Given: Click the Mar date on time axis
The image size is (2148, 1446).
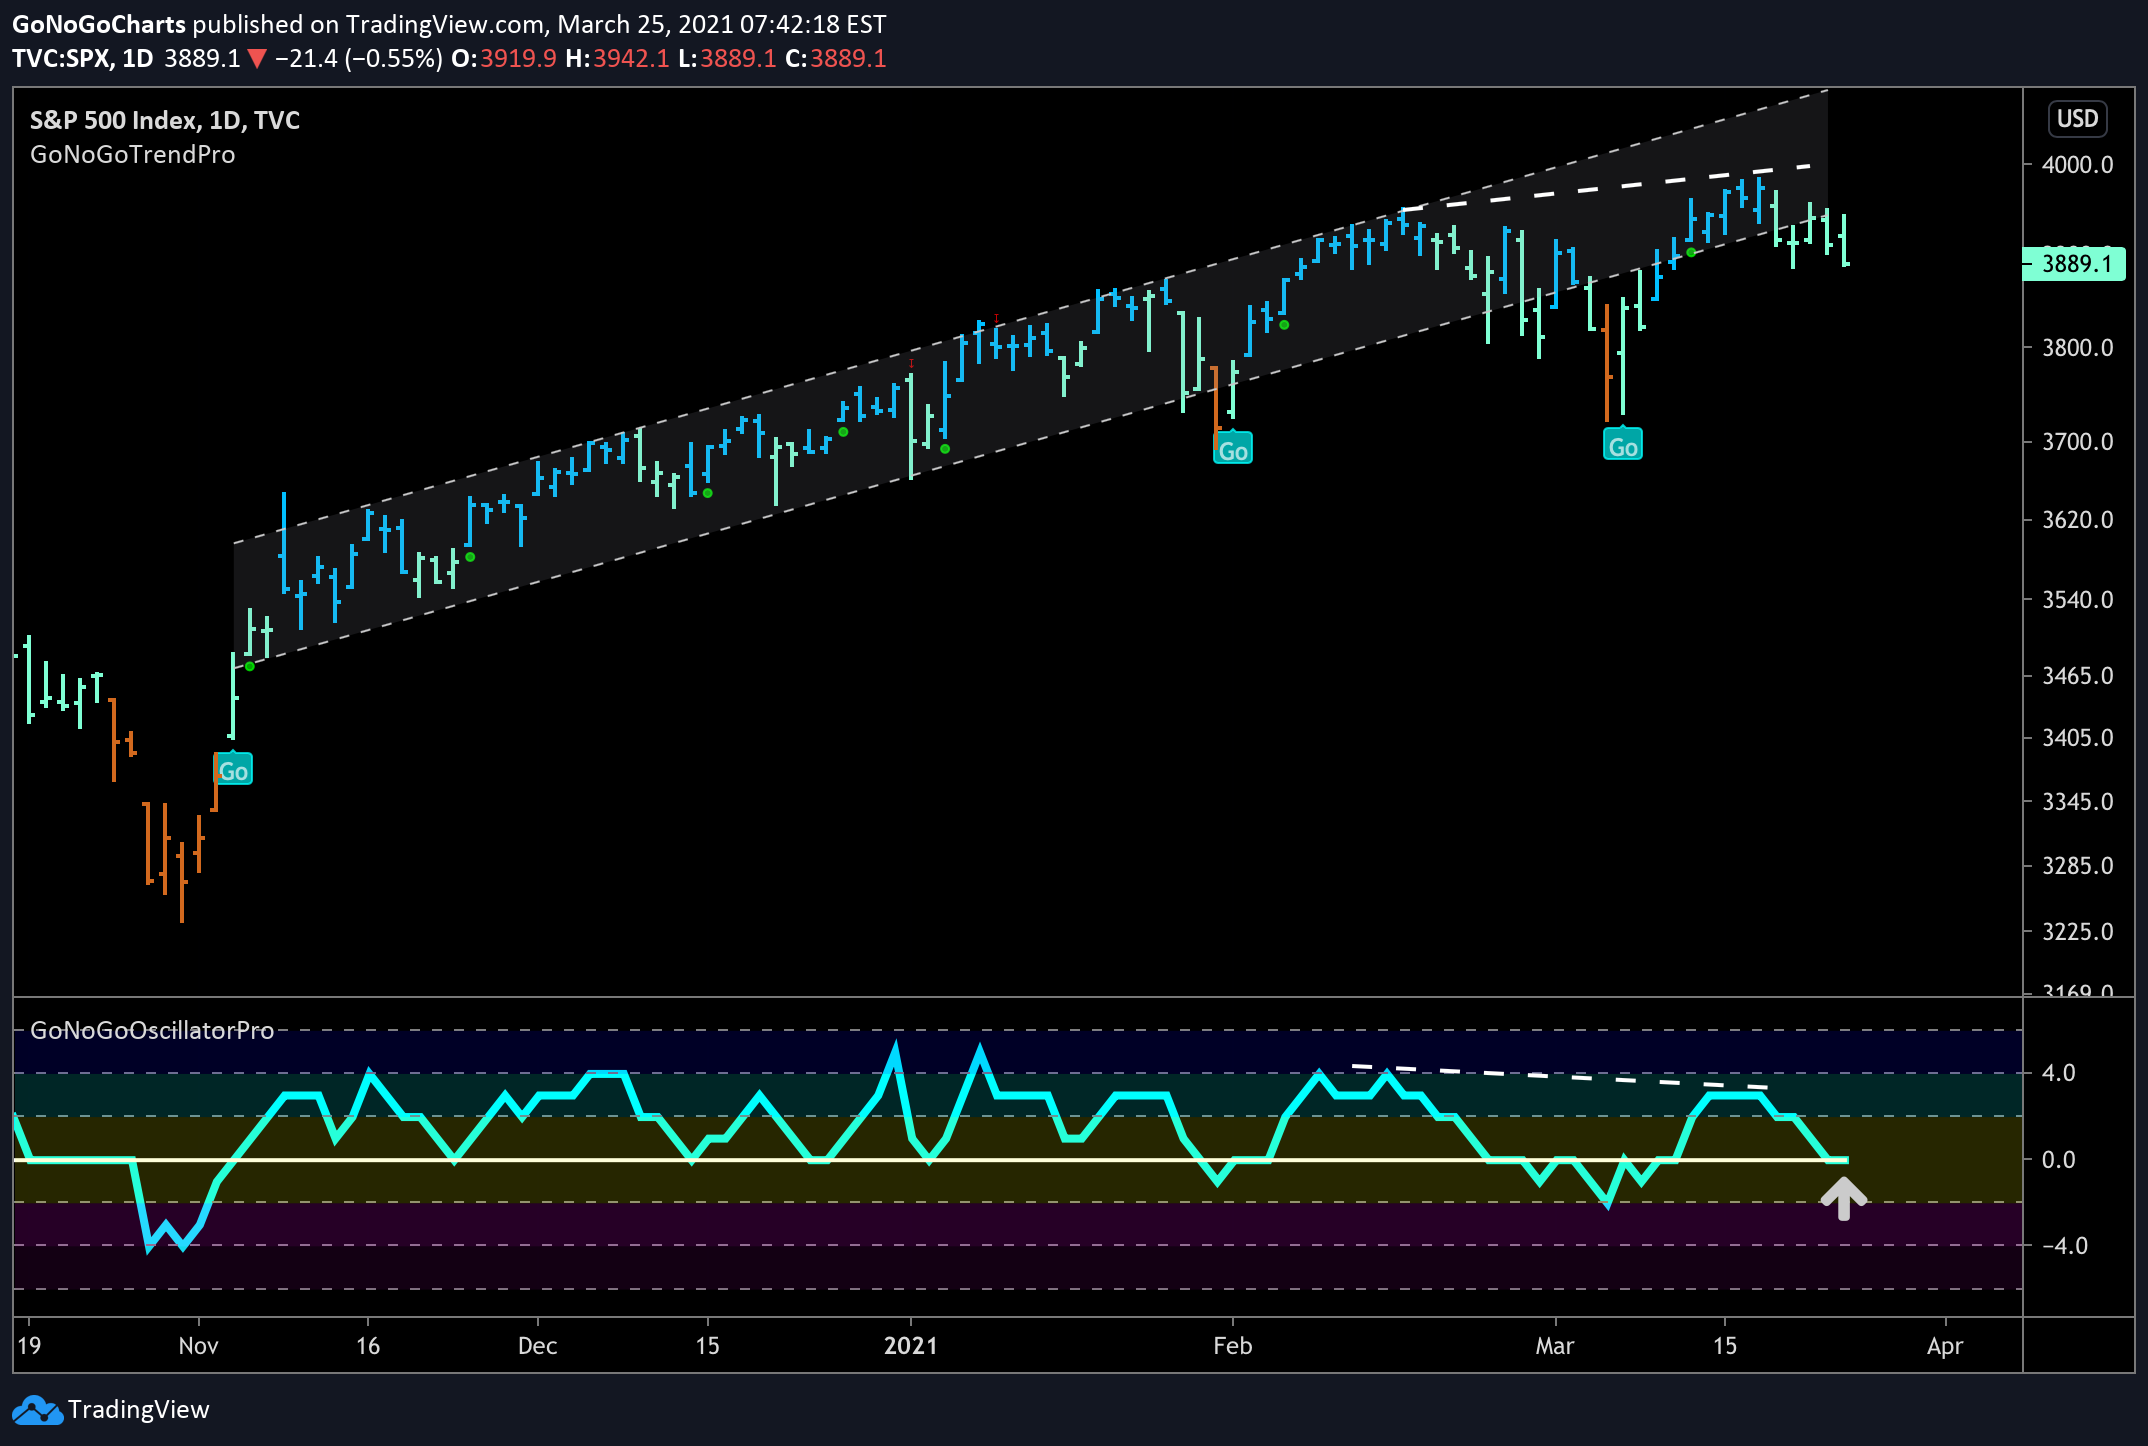Looking at the screenshot, I should tap(1555, 1346).
